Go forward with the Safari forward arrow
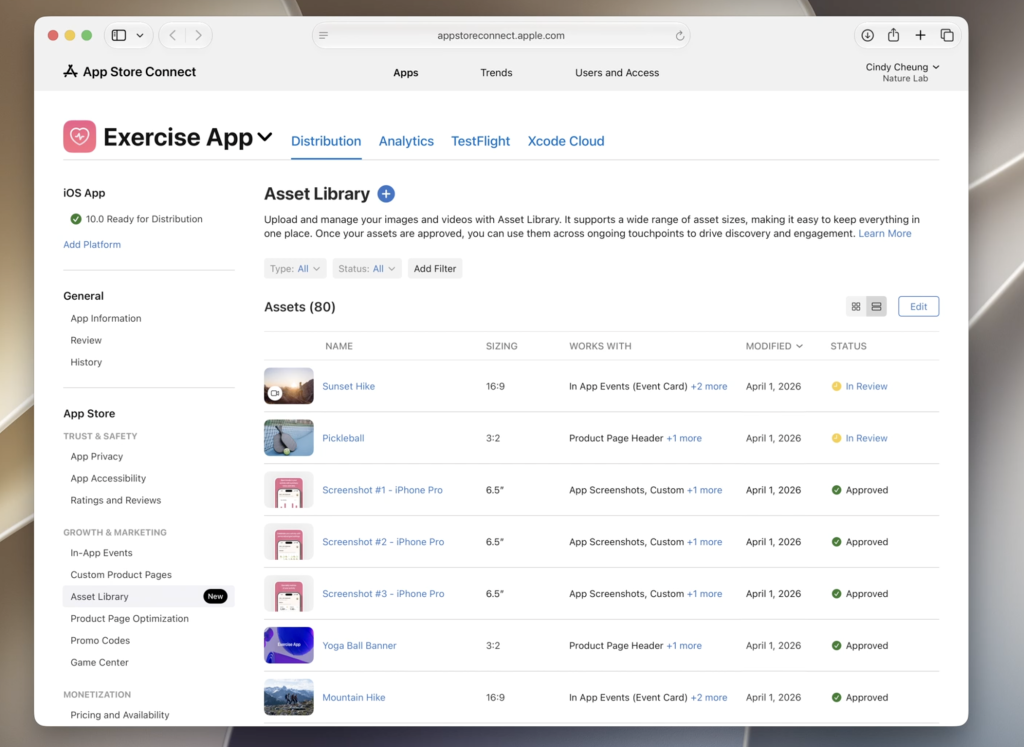The width and height of the screenshot is (1024, 747). (x=199, y=35)
